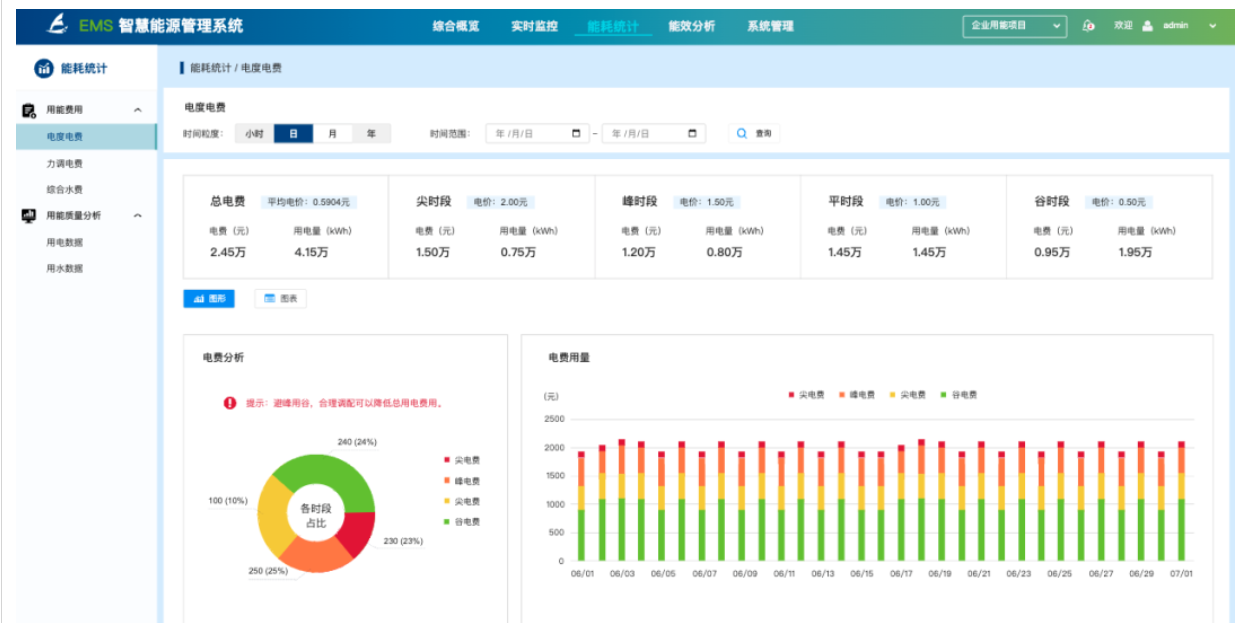Expand the admin account menu arrow
This screenshot has width=1239, height=623.
point(1213,26)
